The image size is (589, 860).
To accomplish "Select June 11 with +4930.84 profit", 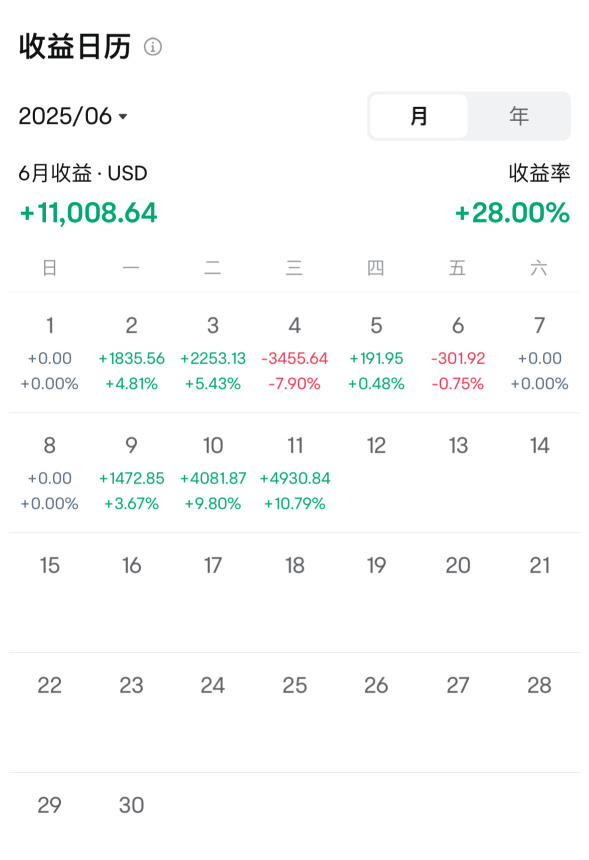I will [x=294, y=473].
